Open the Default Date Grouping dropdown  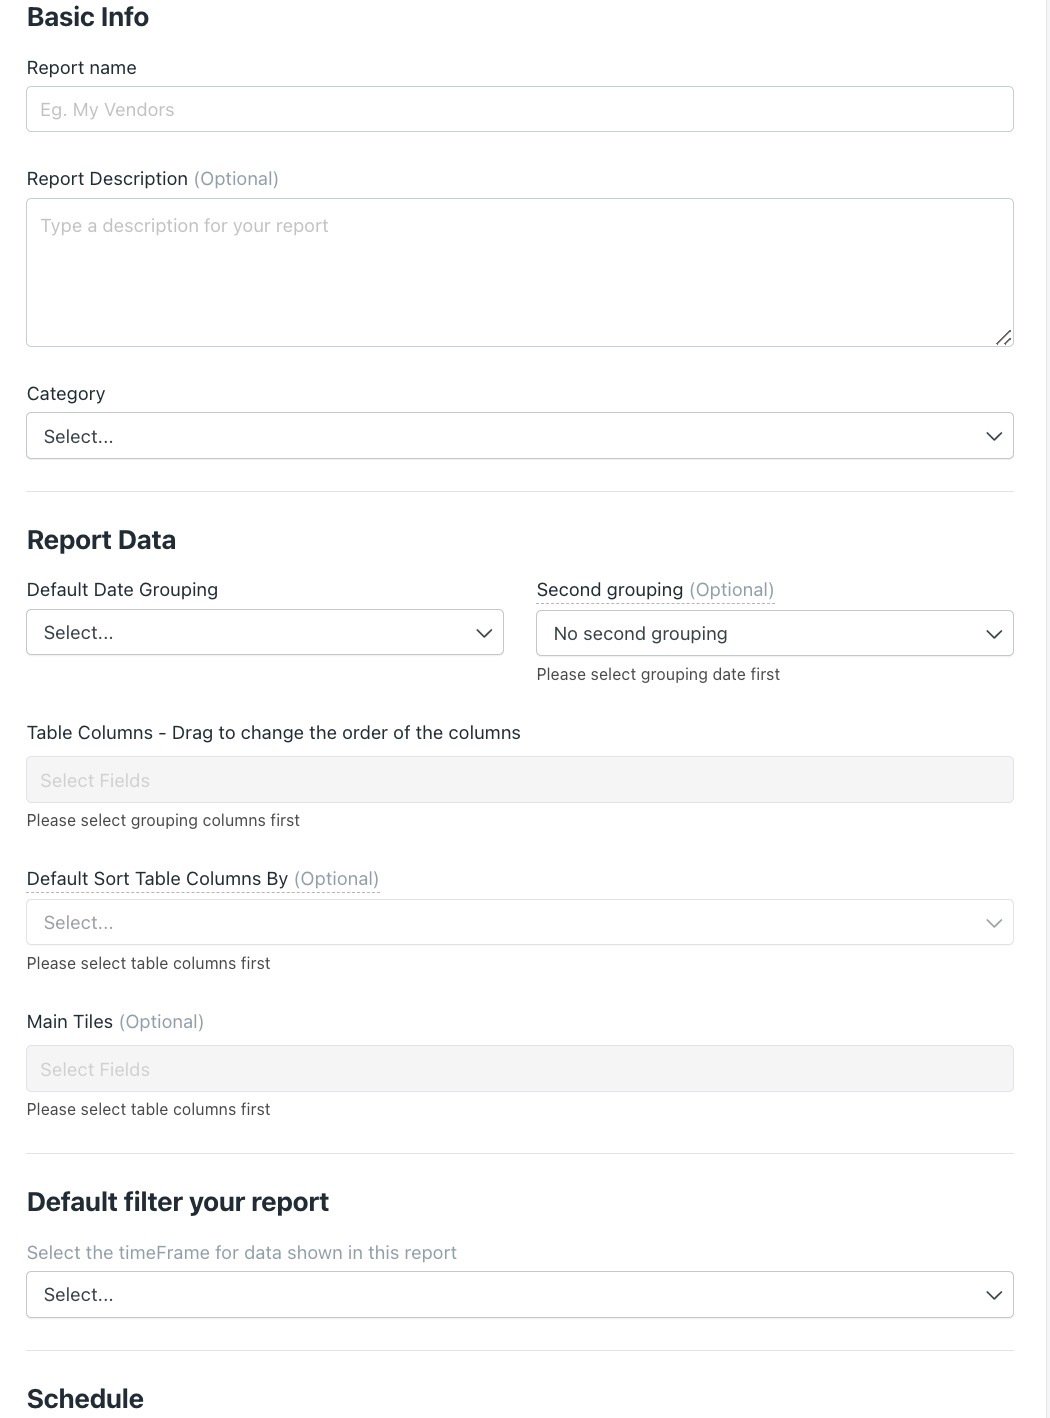click(x=265, y=632)
